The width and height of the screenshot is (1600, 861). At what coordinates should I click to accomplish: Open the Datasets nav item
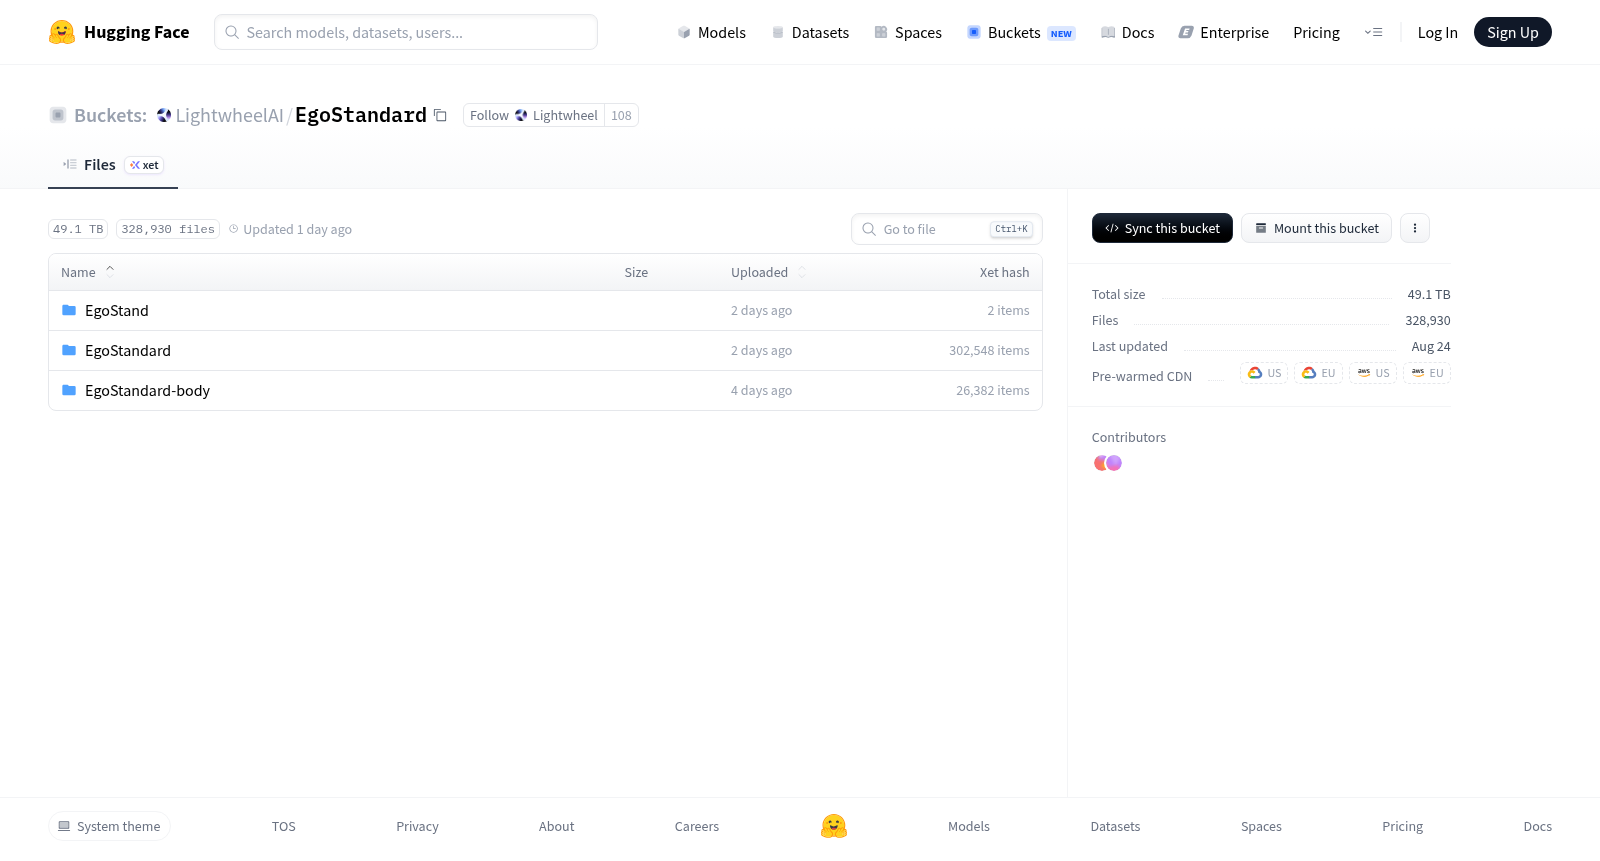pyautogui.click(x=810, y=32)
